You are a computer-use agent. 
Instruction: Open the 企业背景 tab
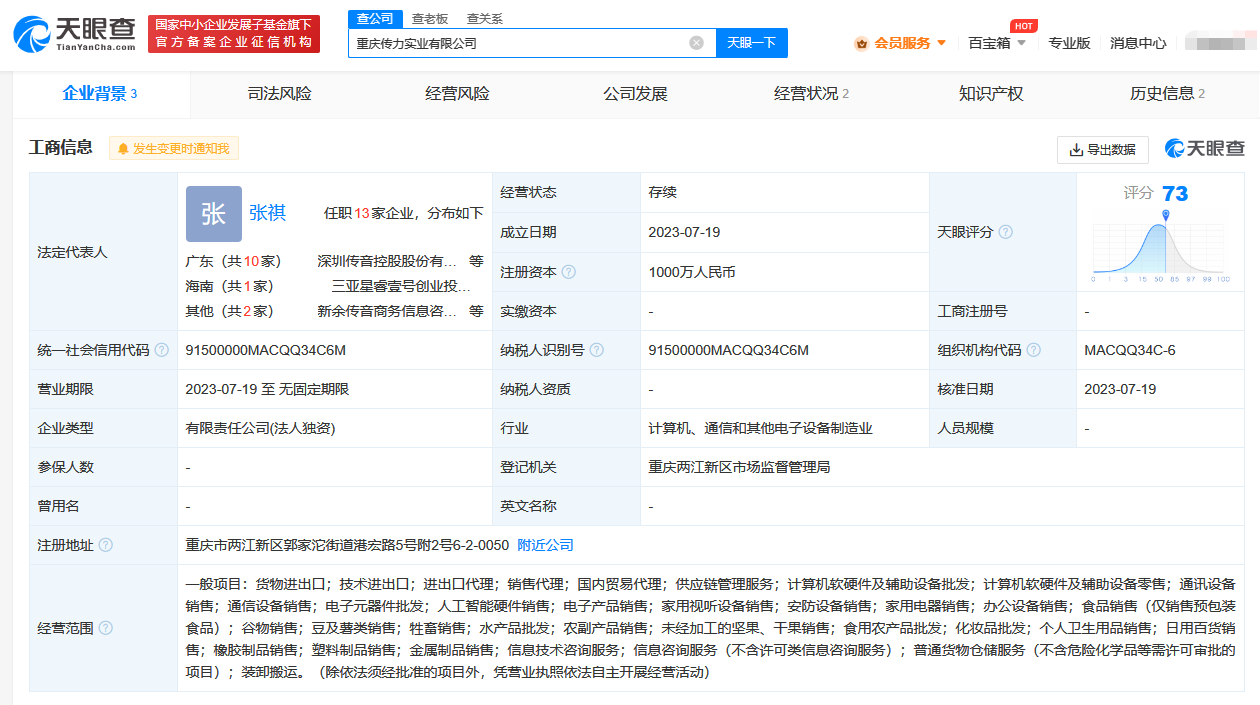tap(100, 94)
